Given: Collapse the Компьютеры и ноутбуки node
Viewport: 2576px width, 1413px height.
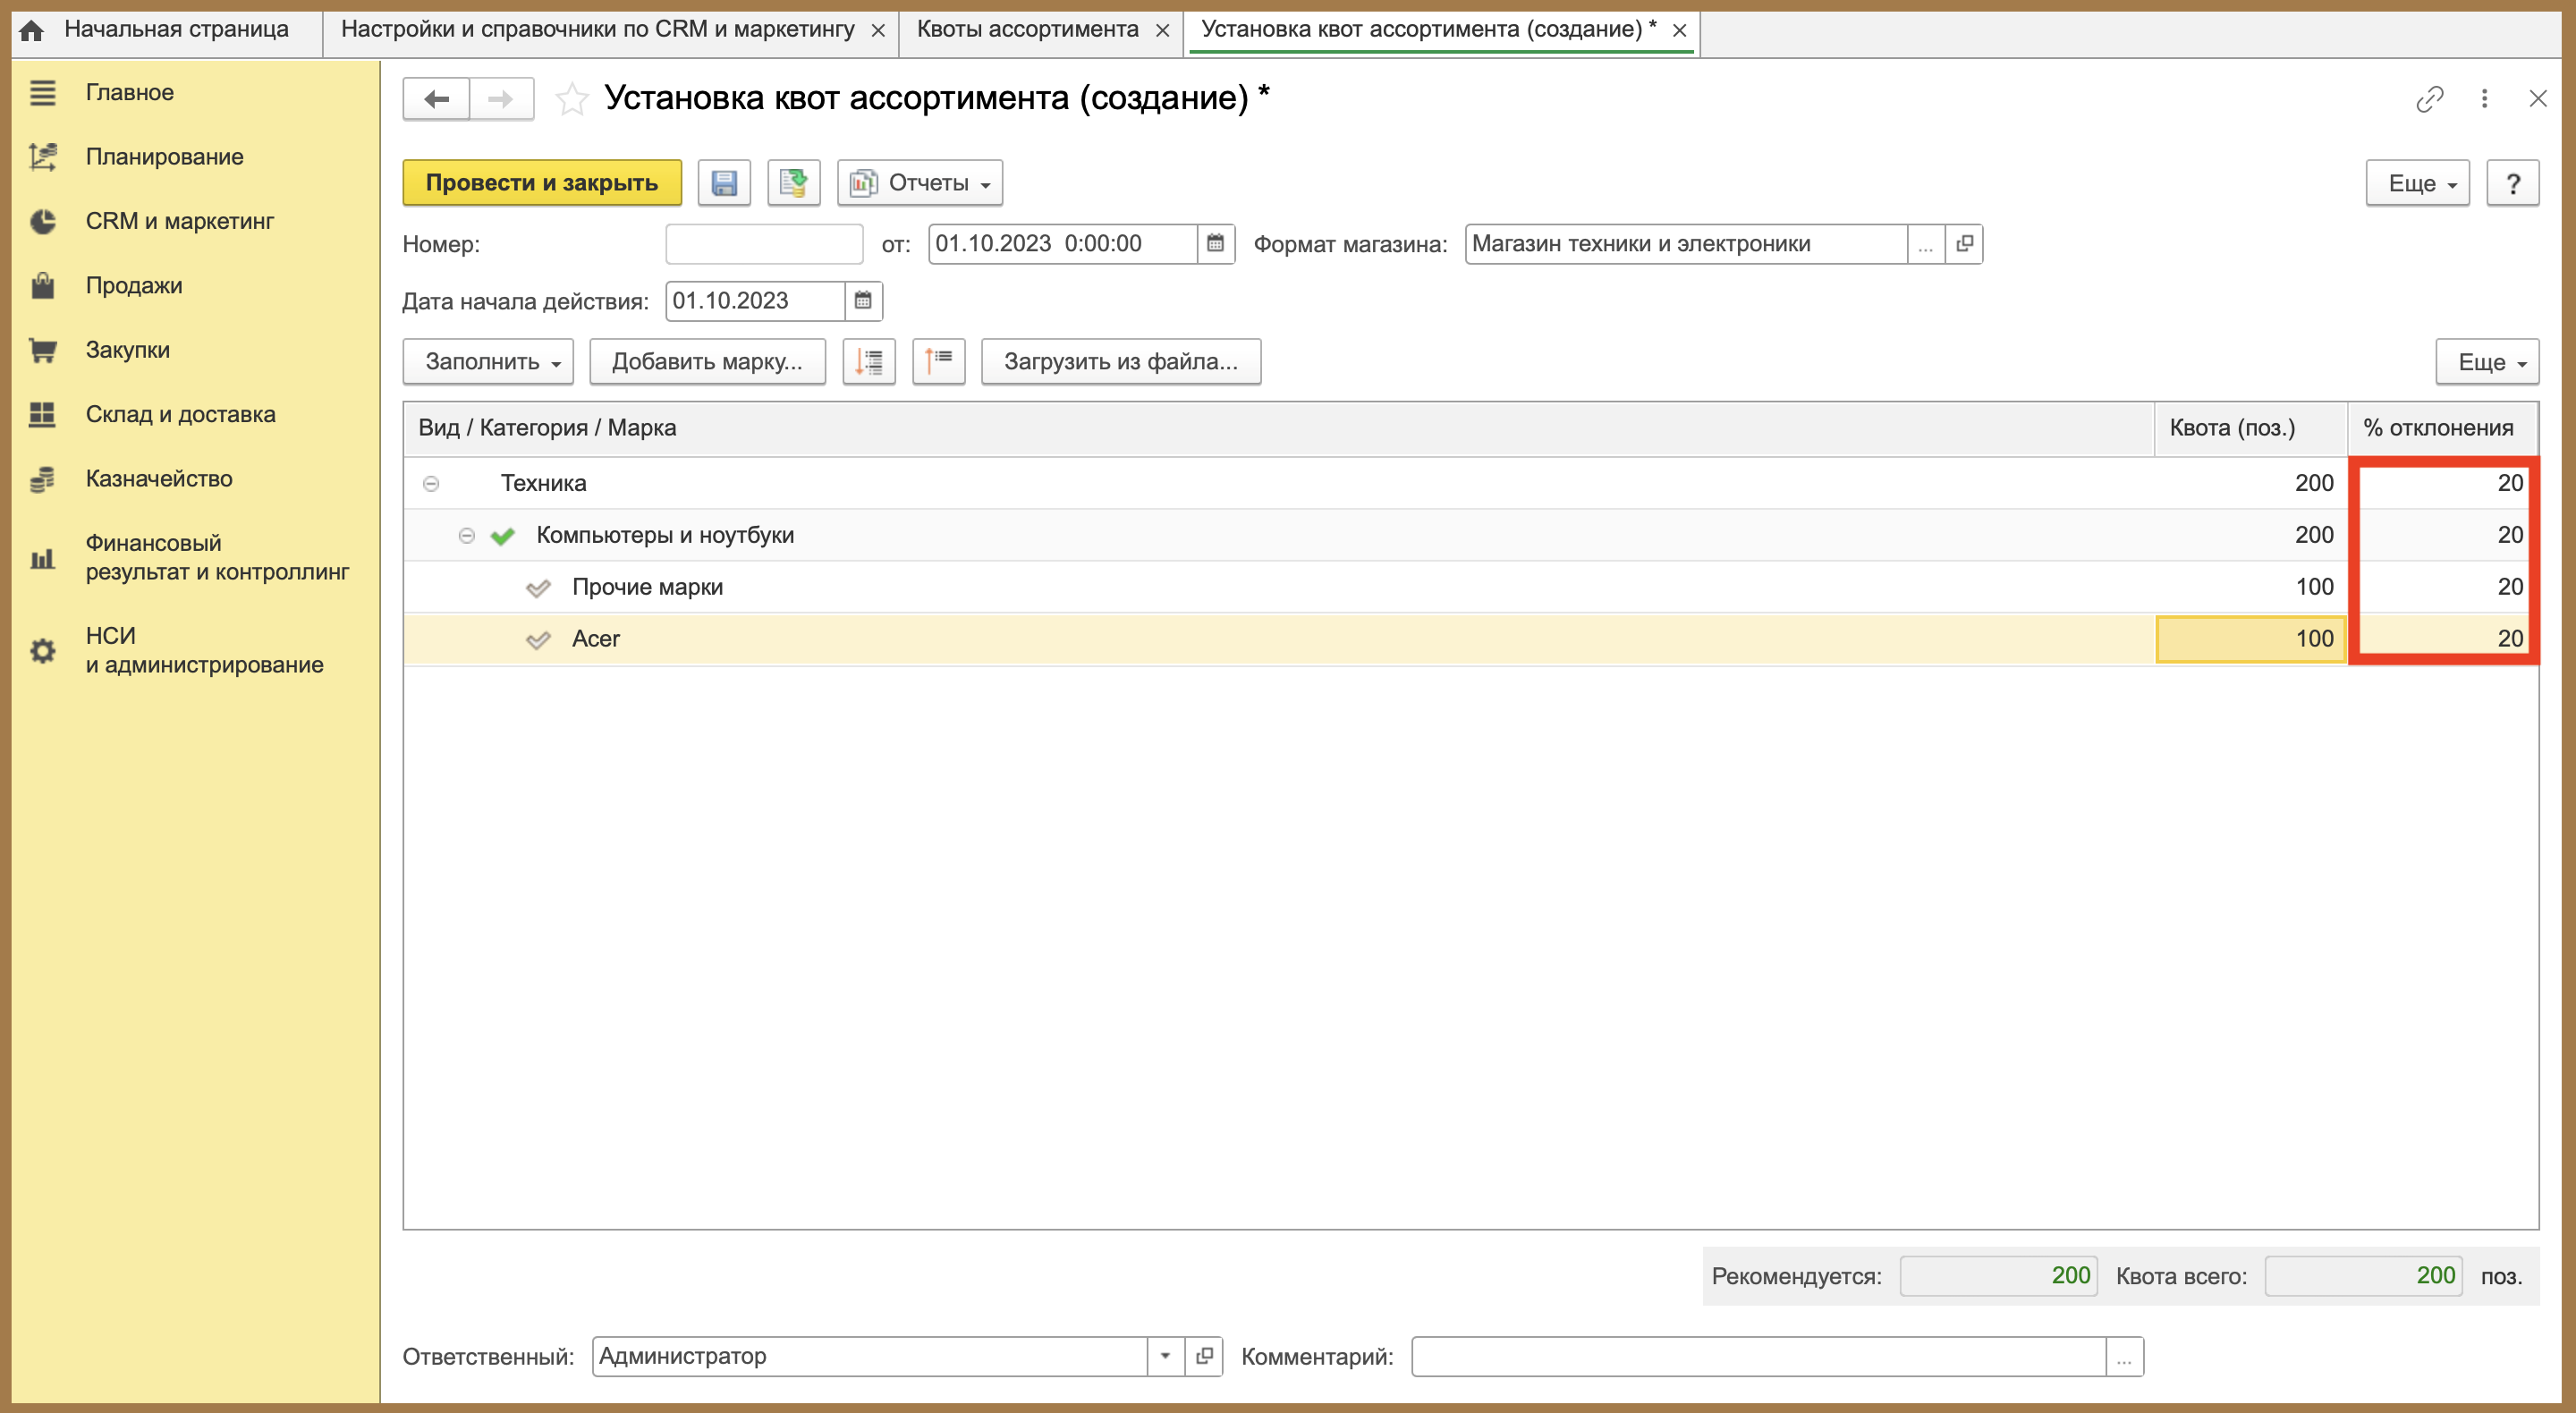Looking at the screenshot, I should coord(466,536).
